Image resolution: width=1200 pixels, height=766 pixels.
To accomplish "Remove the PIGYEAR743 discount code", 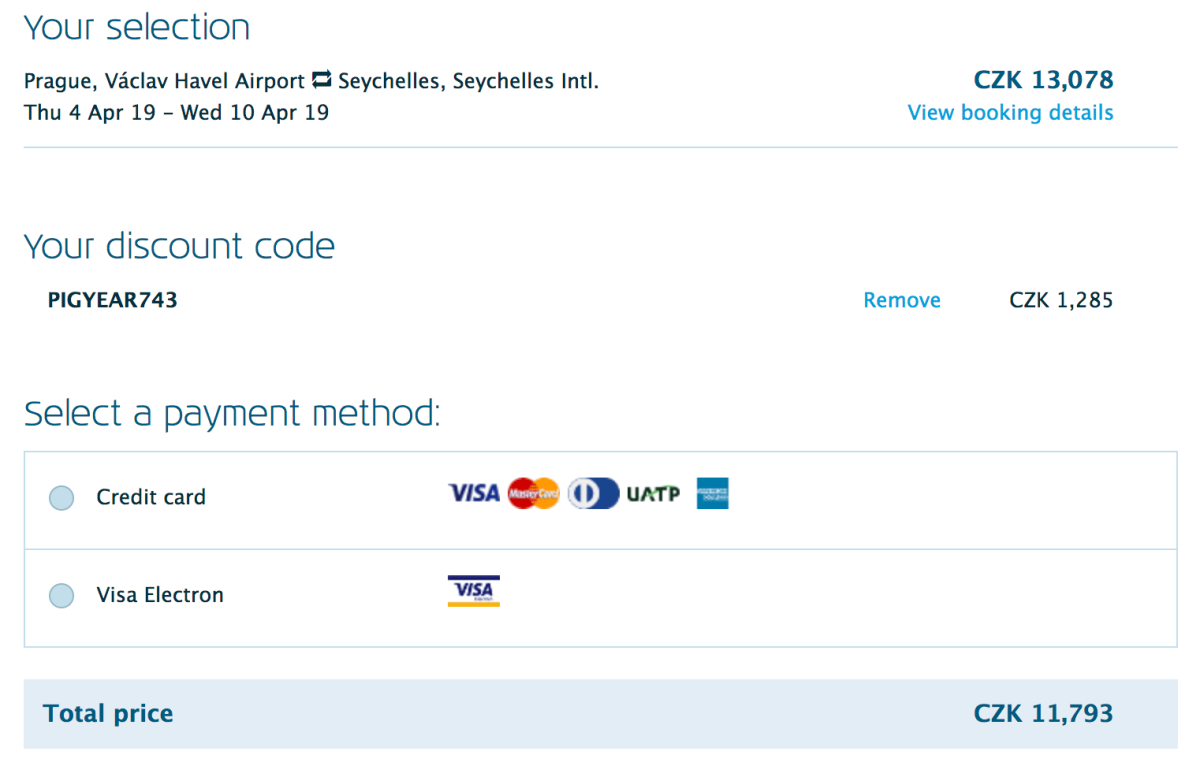I will coord(902,300).
